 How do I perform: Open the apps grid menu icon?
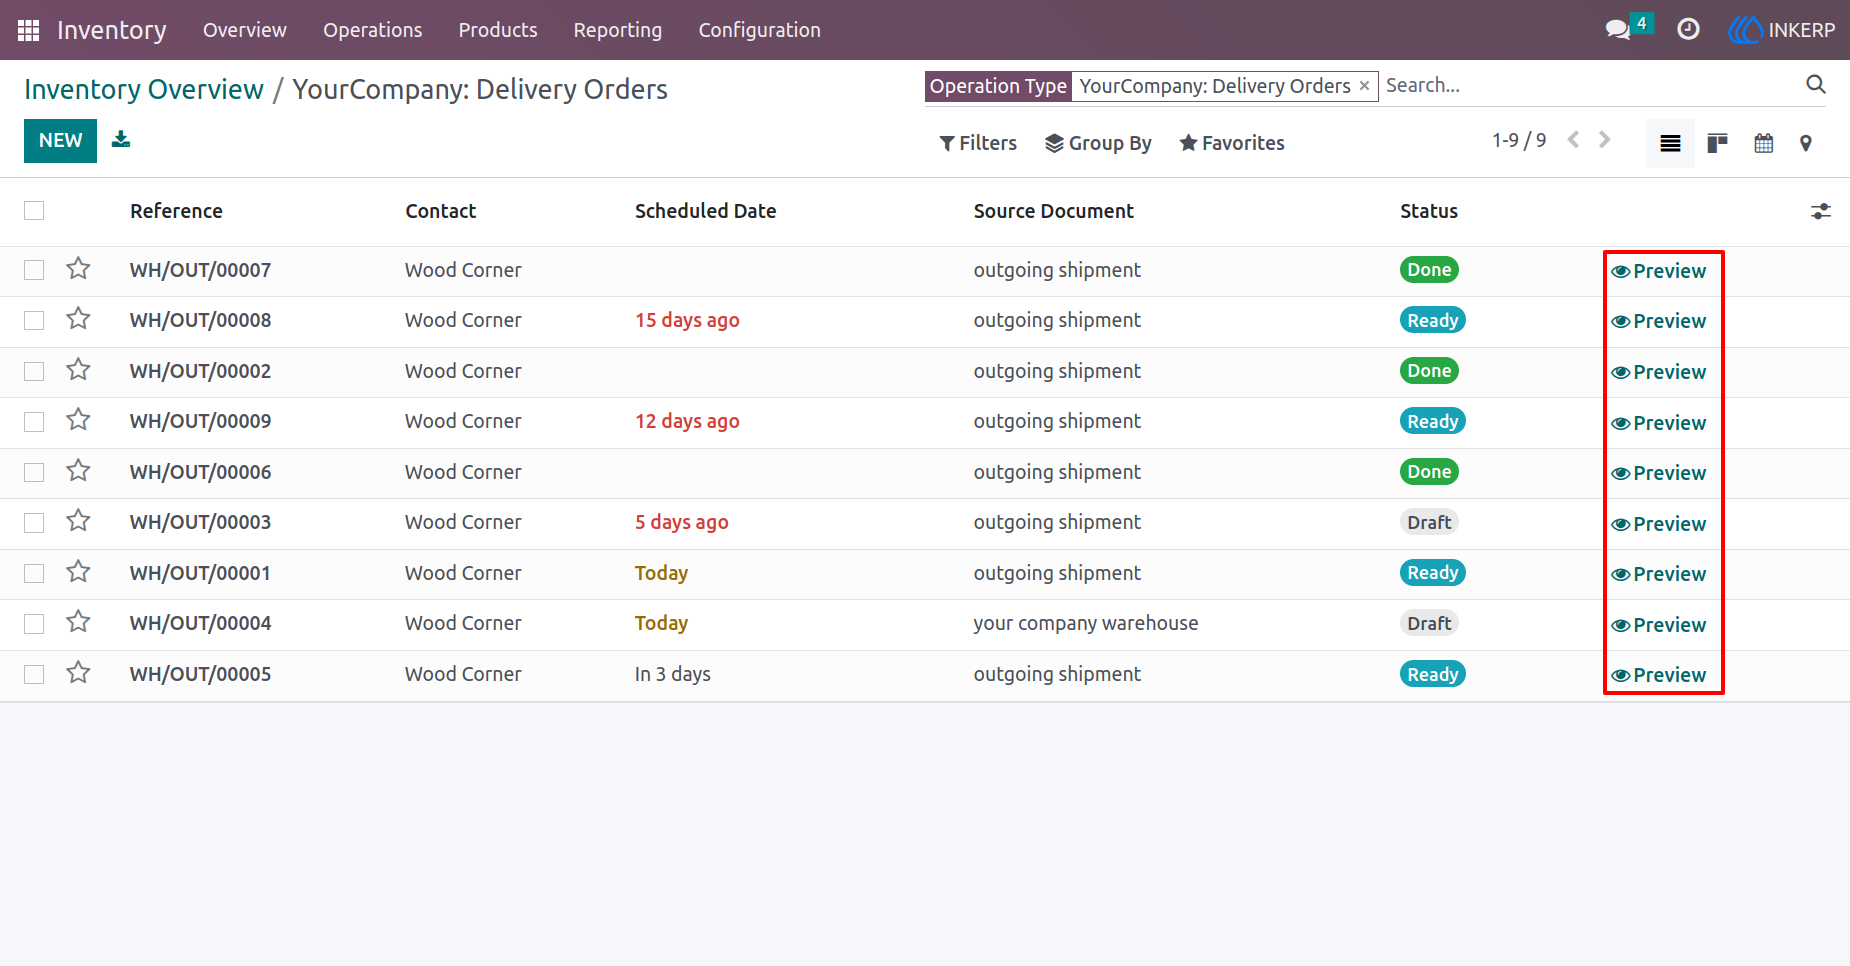click(28, 30)
